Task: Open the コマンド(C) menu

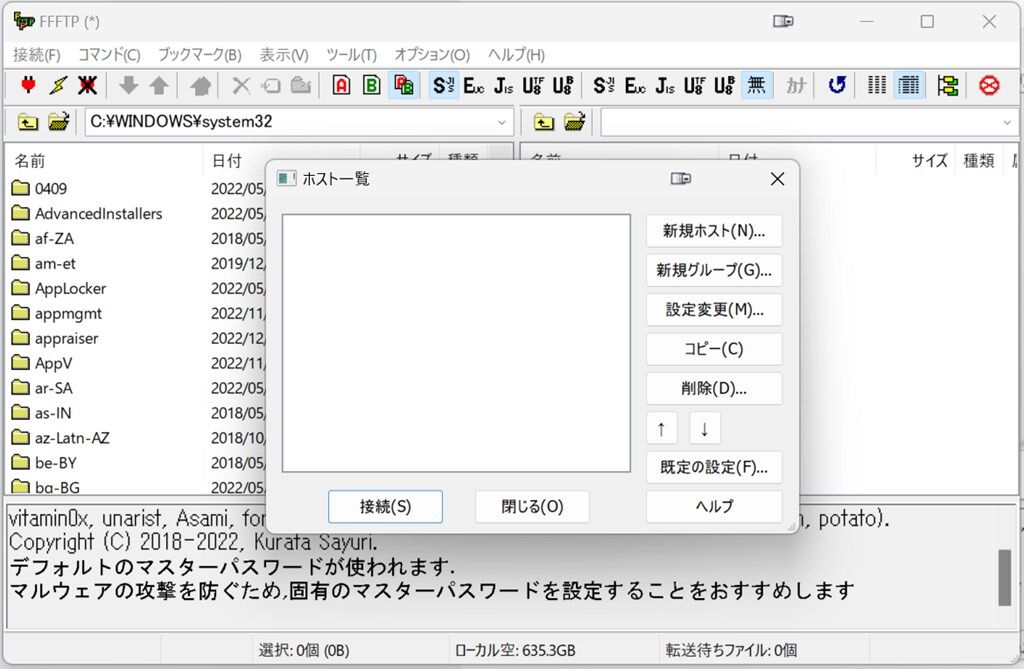Action: [x=109, y=55]
